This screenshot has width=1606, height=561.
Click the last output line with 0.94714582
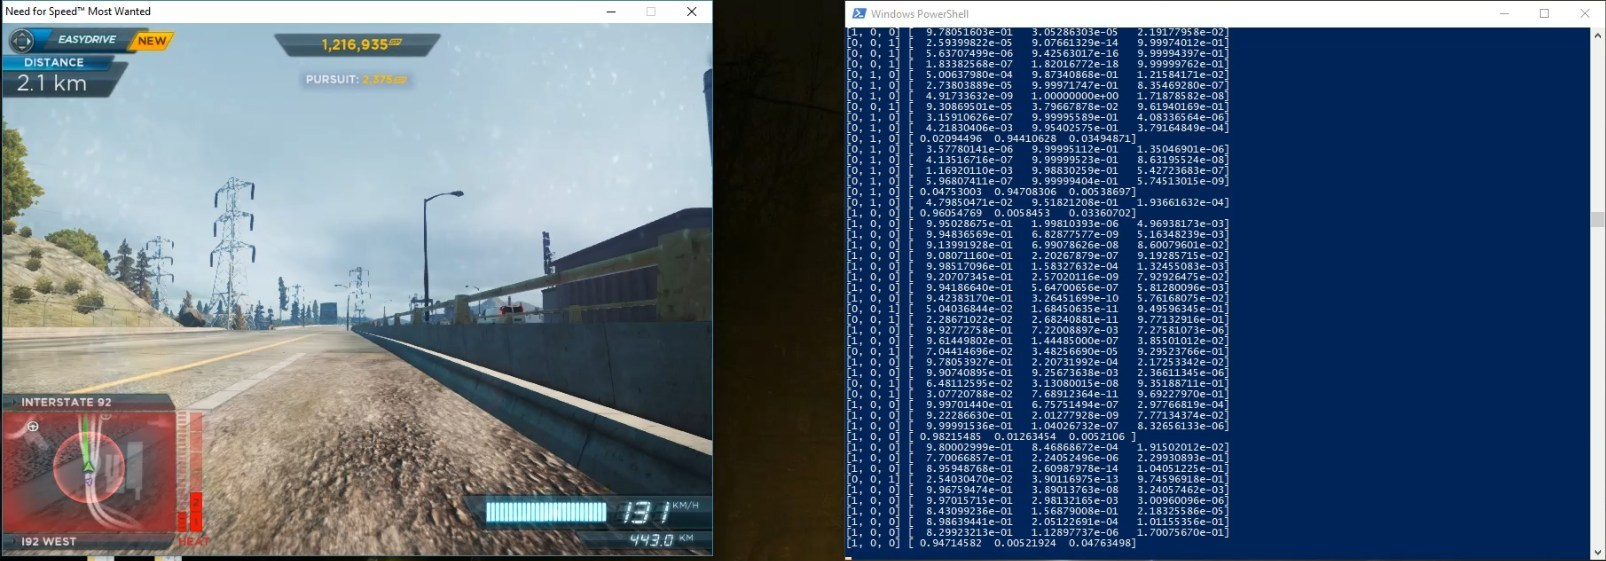(x=991, y=543)
